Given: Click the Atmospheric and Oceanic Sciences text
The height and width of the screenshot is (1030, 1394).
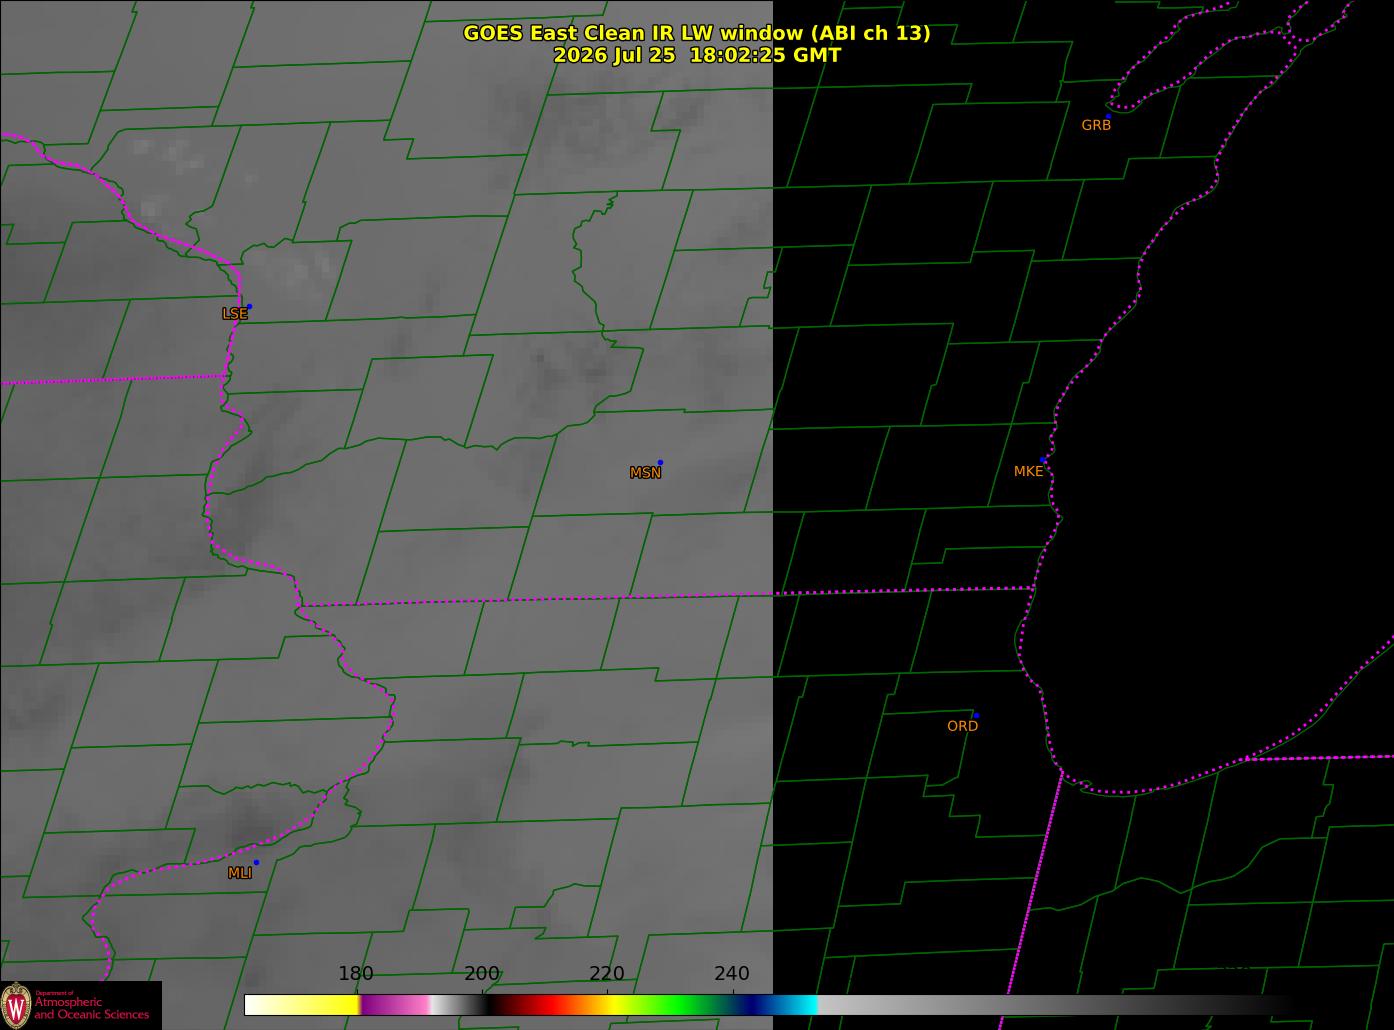Looking at the screenshot, I should (92, 1008).
